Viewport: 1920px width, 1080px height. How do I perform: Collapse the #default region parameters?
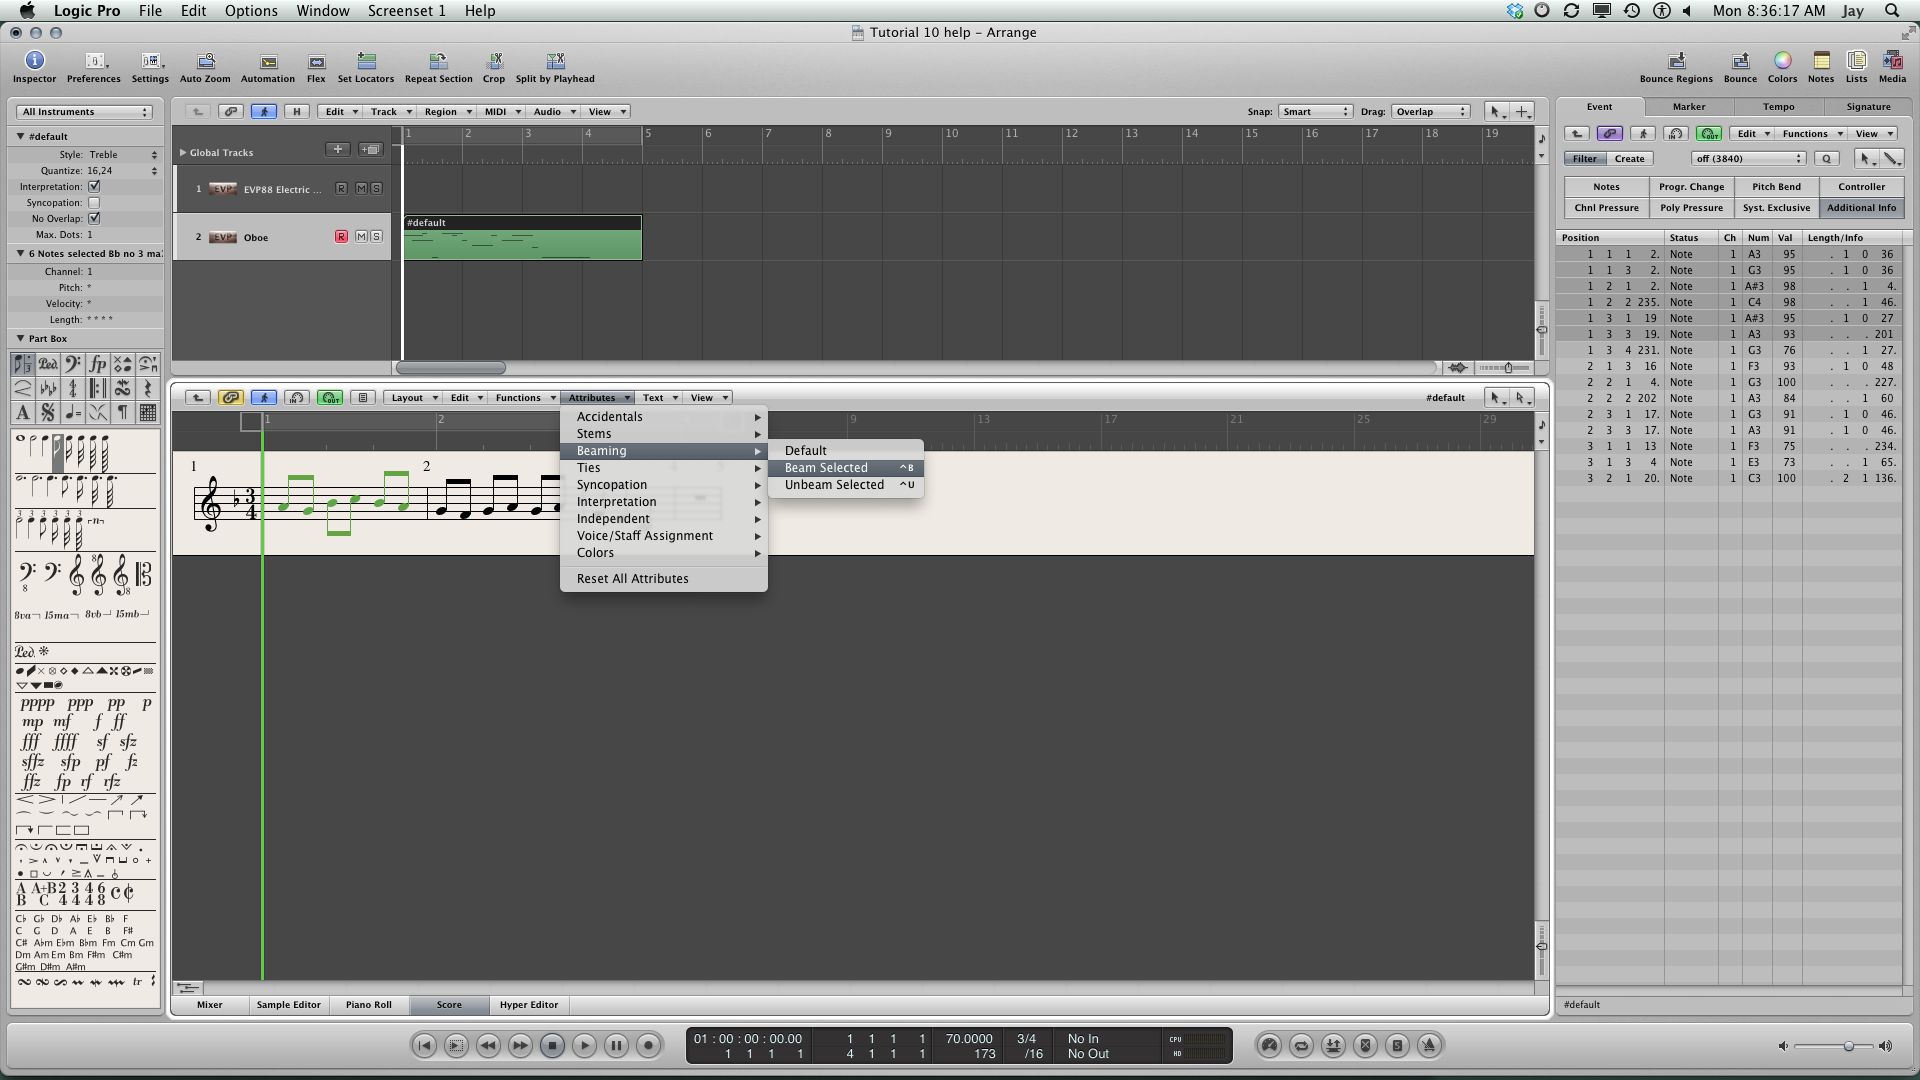pyautogui.click(x=20, y=136)
